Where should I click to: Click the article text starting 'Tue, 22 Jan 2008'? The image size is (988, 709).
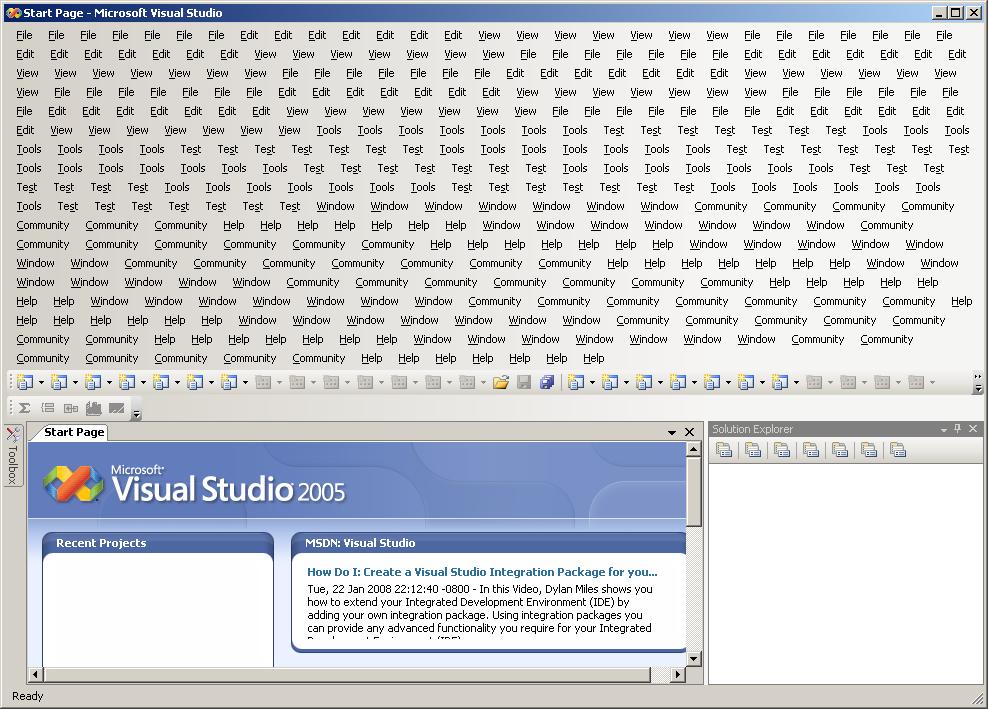tap(480, 609)
